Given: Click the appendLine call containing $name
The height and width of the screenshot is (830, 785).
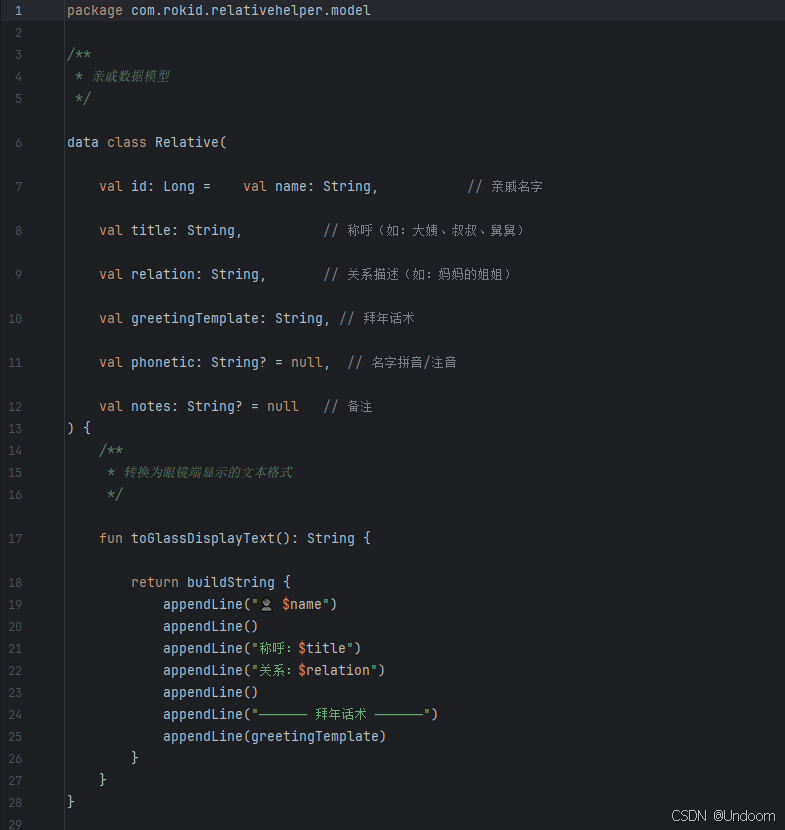Looking at the screenshot, I should point(250,604).
